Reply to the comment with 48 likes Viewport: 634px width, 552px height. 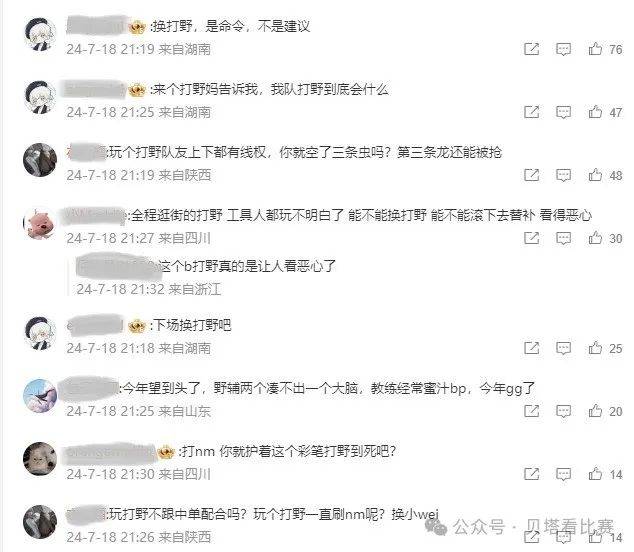[x=563, y=175]
